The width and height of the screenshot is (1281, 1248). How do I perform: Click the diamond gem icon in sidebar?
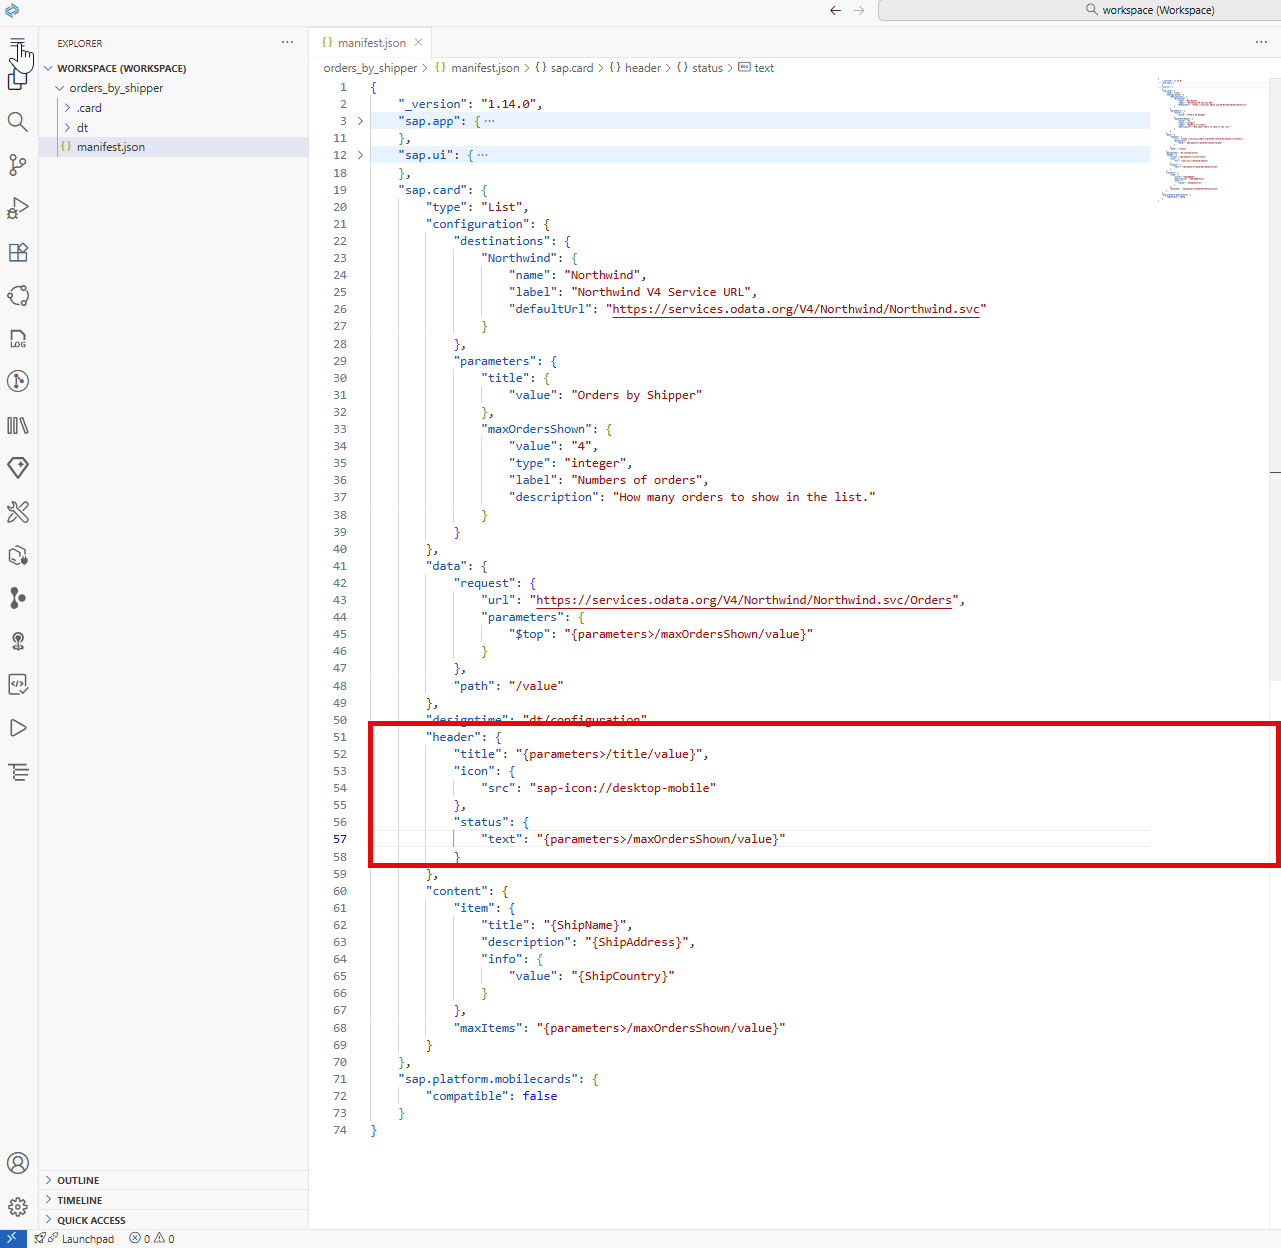pos(17,468)
